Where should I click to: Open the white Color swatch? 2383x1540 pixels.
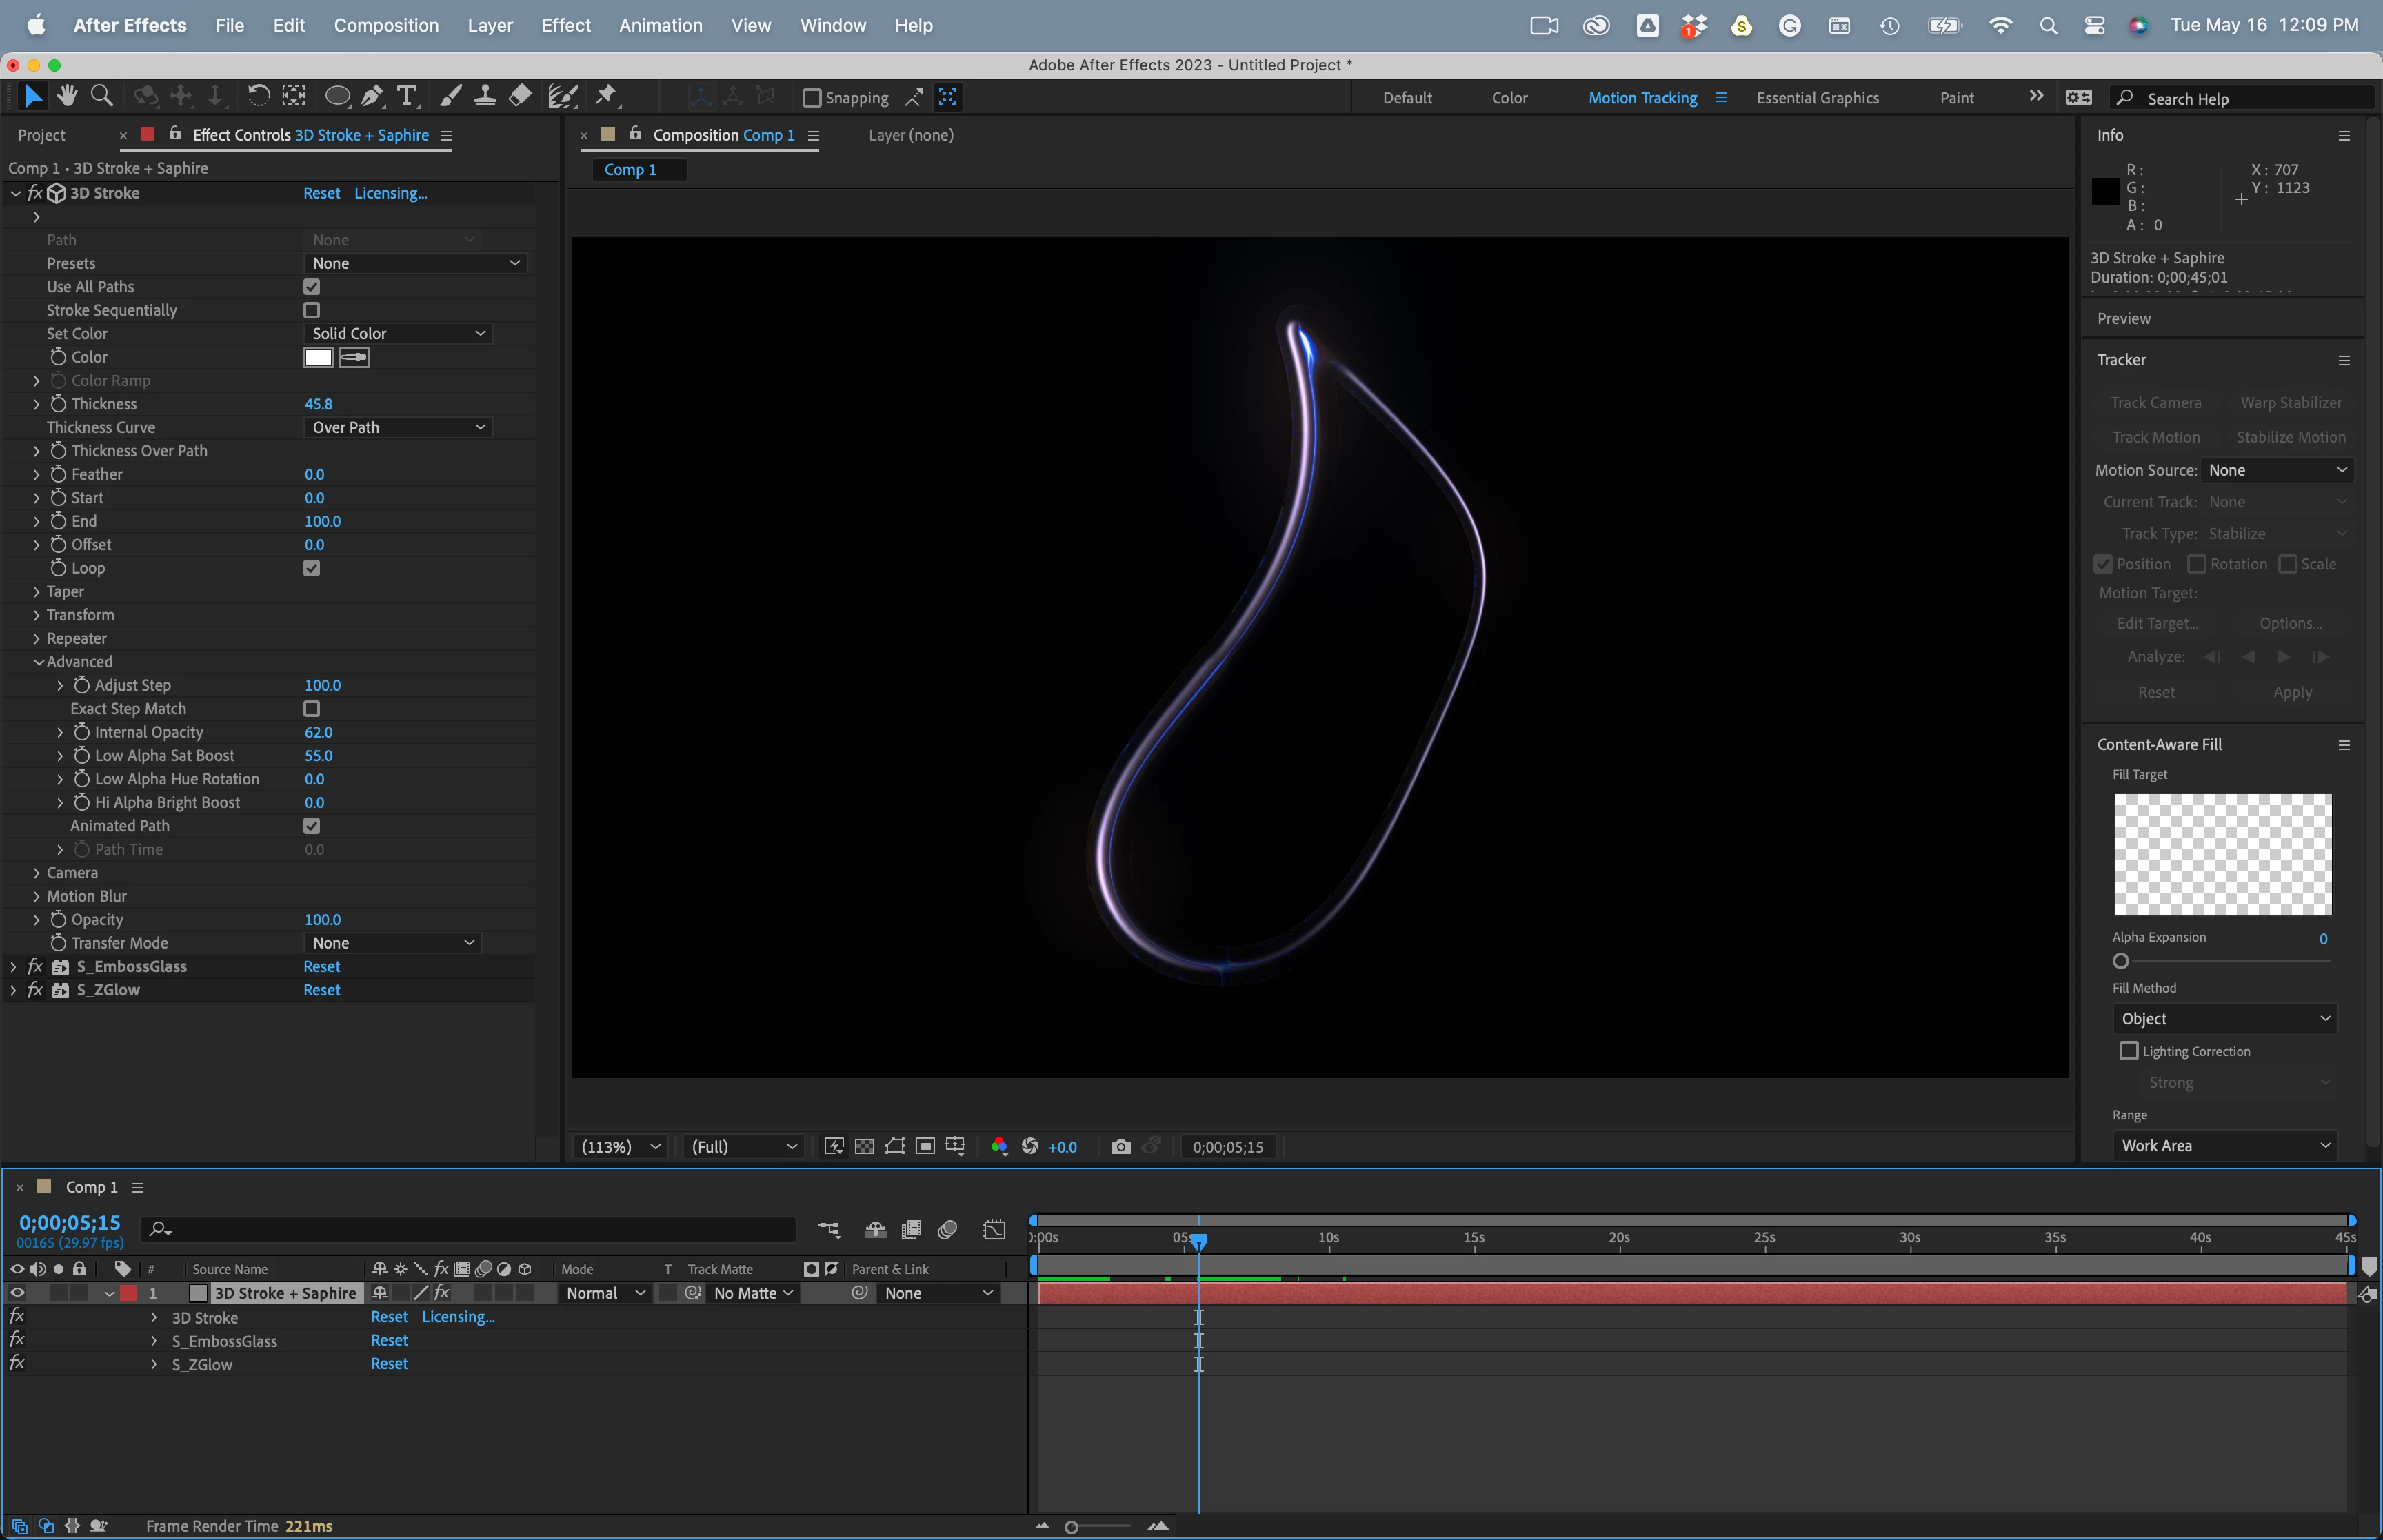point(318,357)
